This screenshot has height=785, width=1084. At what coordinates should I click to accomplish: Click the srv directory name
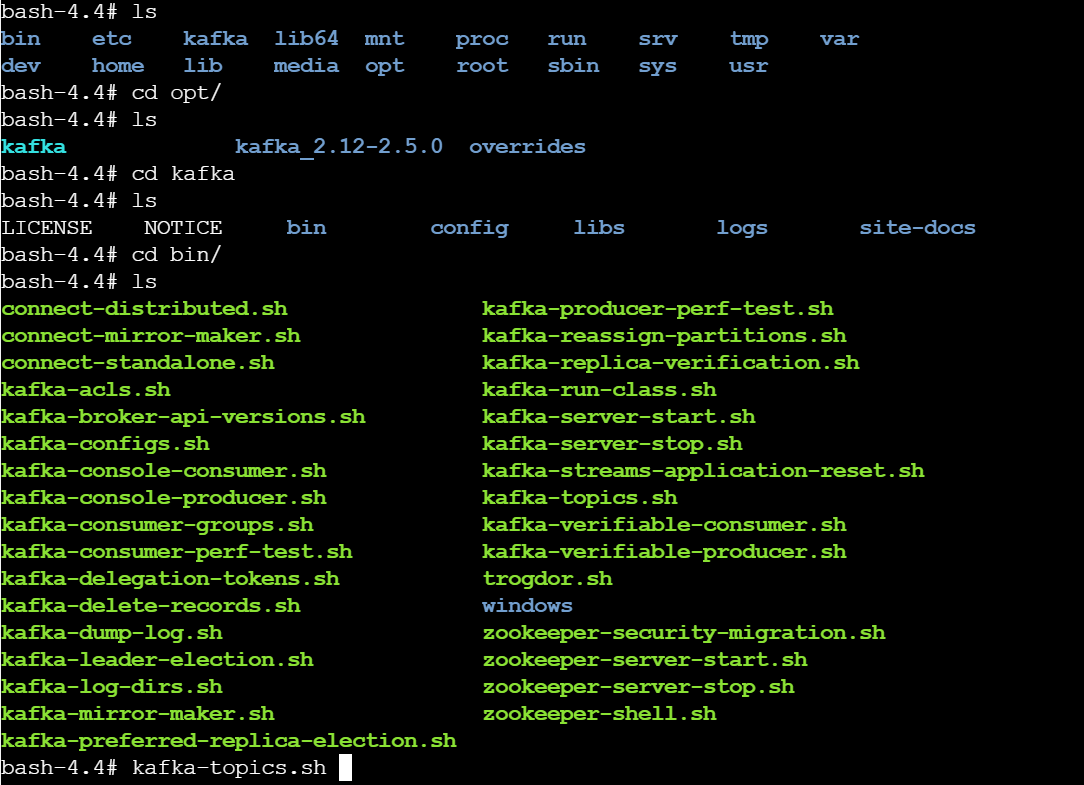click(x=657, y=39)
